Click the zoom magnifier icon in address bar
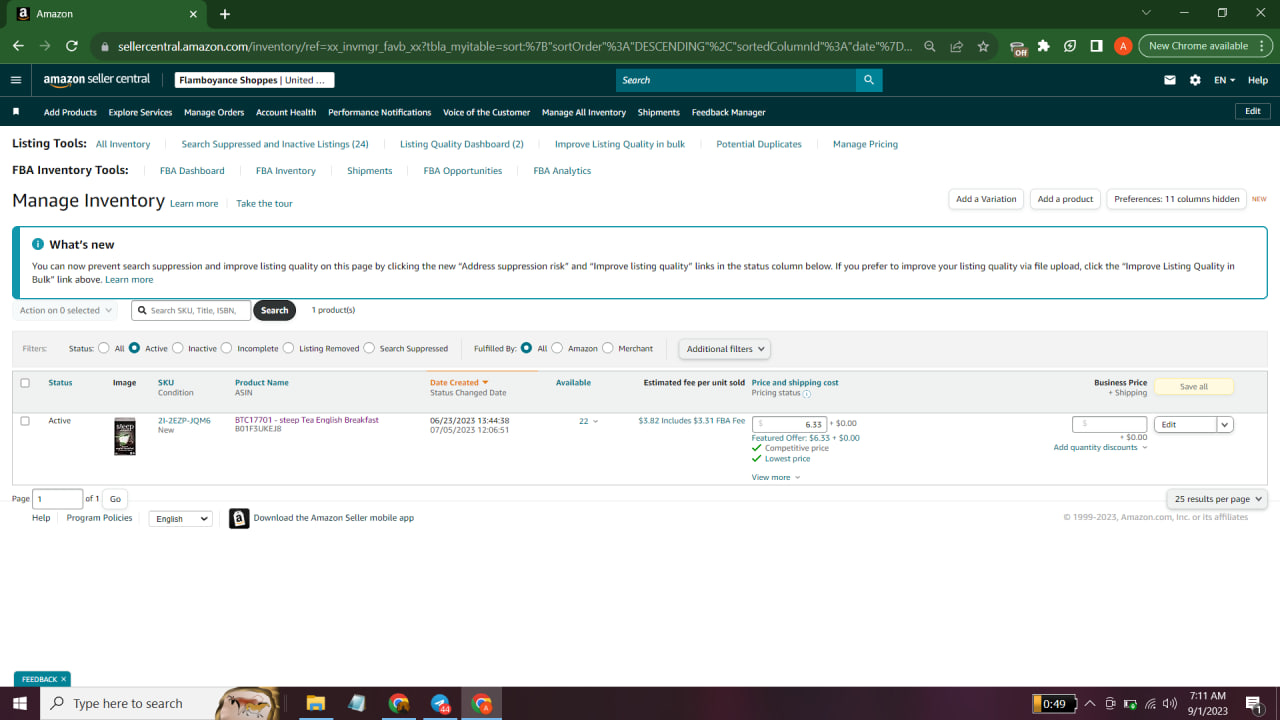The image size is (1280, 720). click(930, 46)
